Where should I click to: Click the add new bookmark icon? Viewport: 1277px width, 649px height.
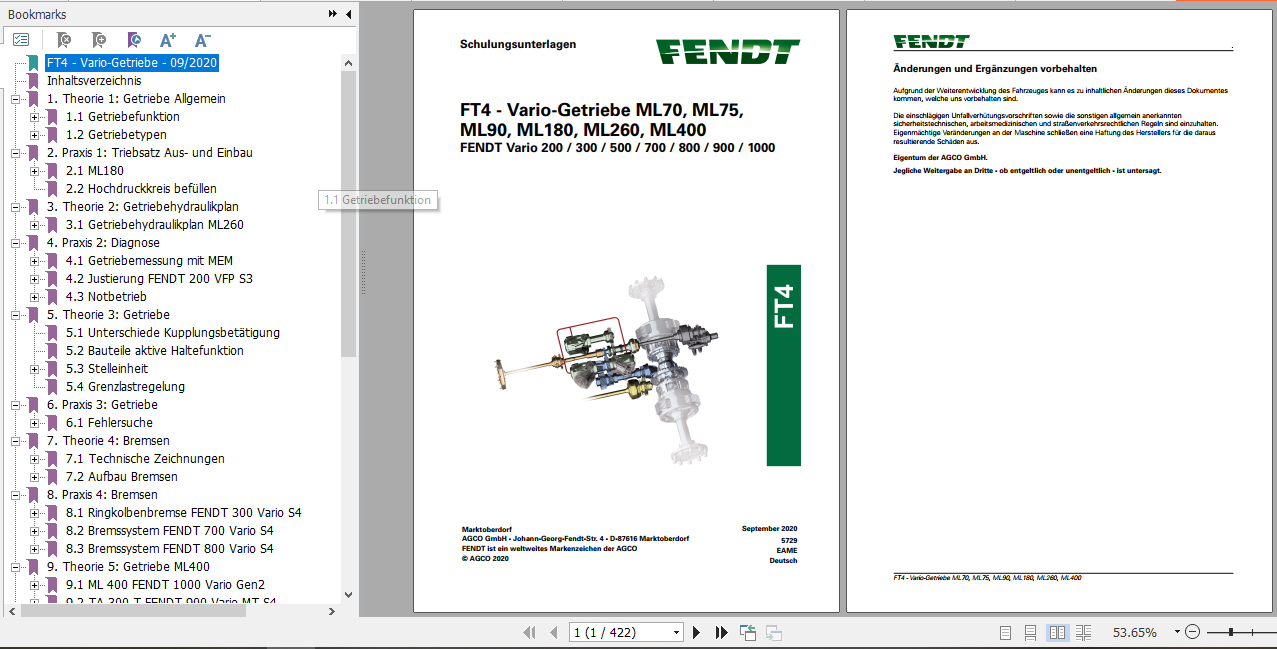click(98, 40)
